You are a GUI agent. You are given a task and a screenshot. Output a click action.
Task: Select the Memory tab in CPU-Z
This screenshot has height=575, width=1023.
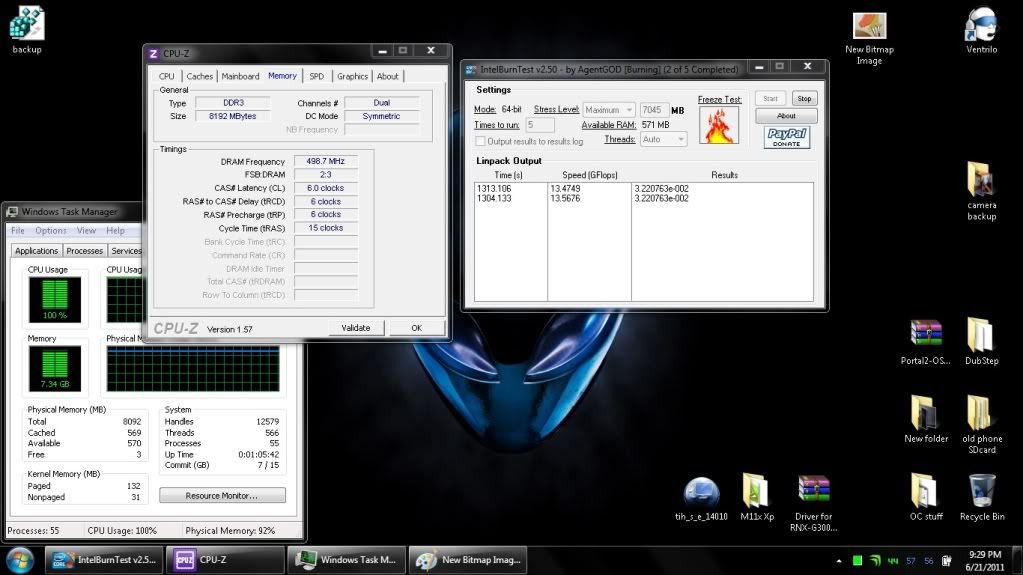(282, 76)
